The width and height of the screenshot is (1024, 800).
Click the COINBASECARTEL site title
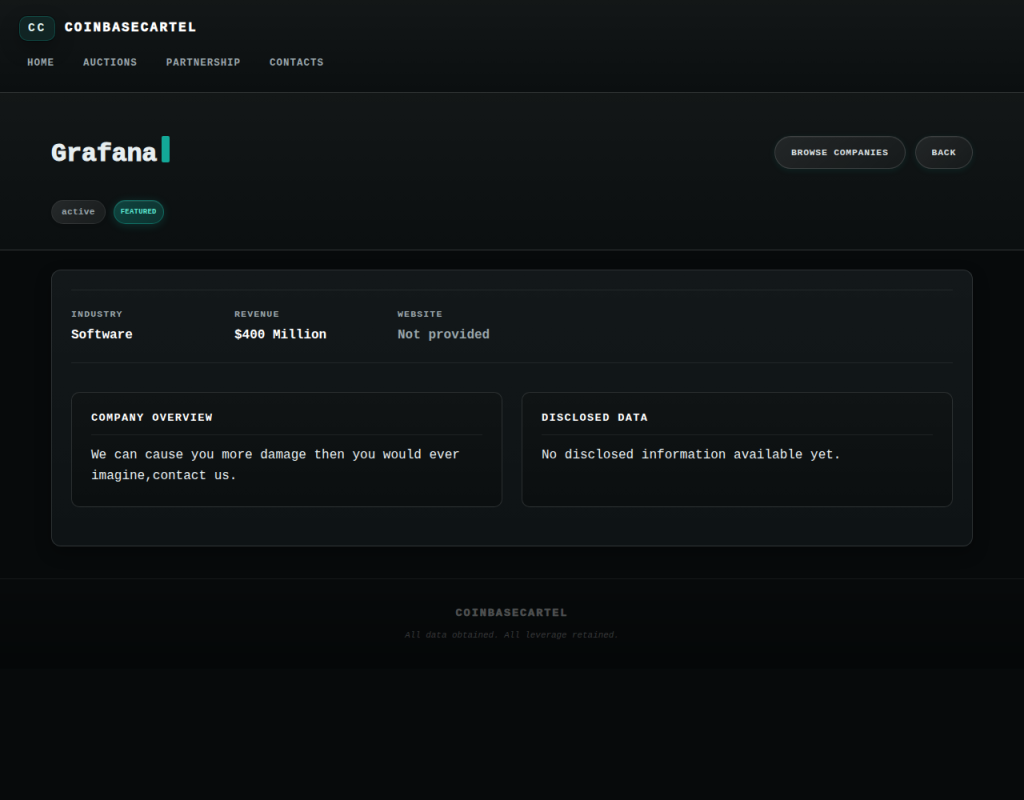(x=130, y=27)
